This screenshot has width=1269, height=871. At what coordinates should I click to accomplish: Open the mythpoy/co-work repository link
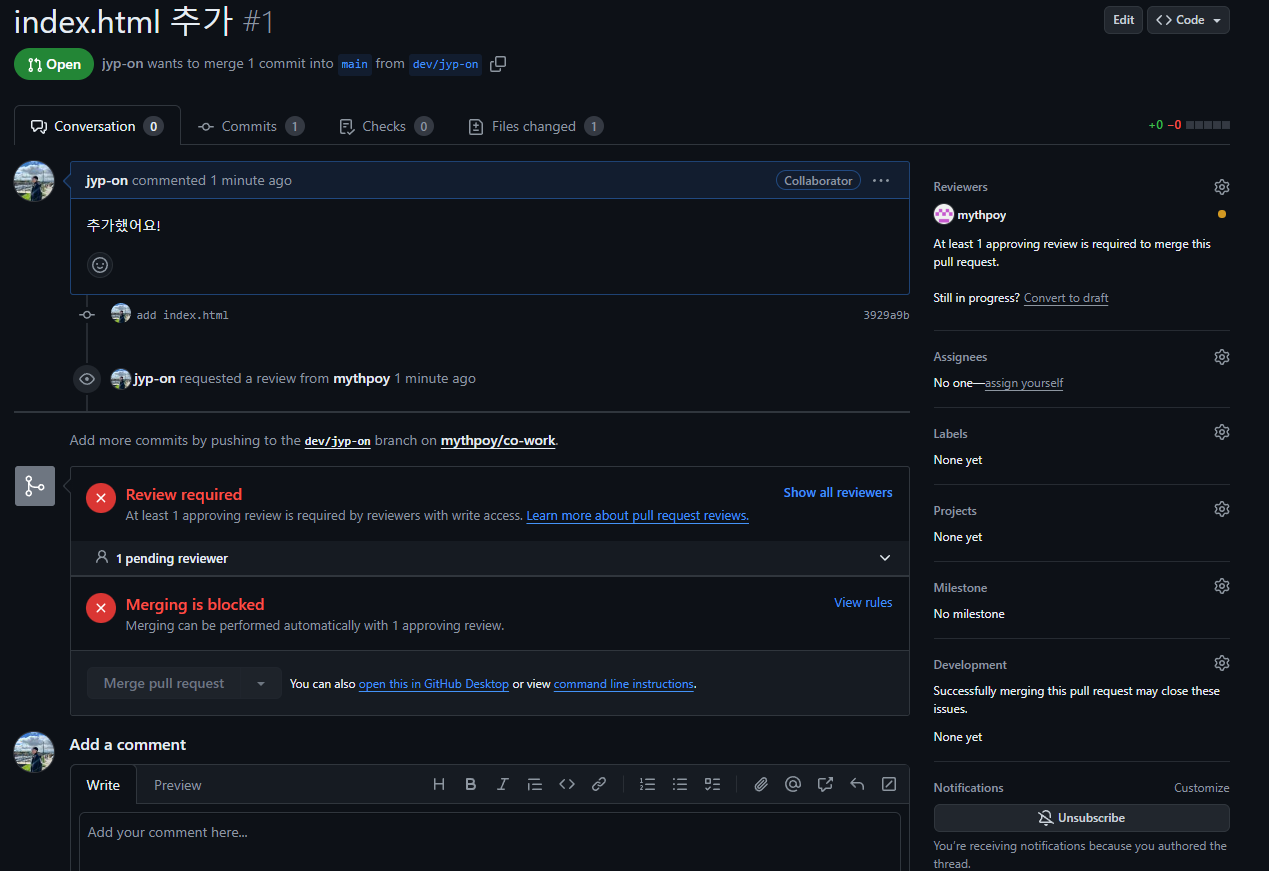pyautogui.click(x=498, y=440)
